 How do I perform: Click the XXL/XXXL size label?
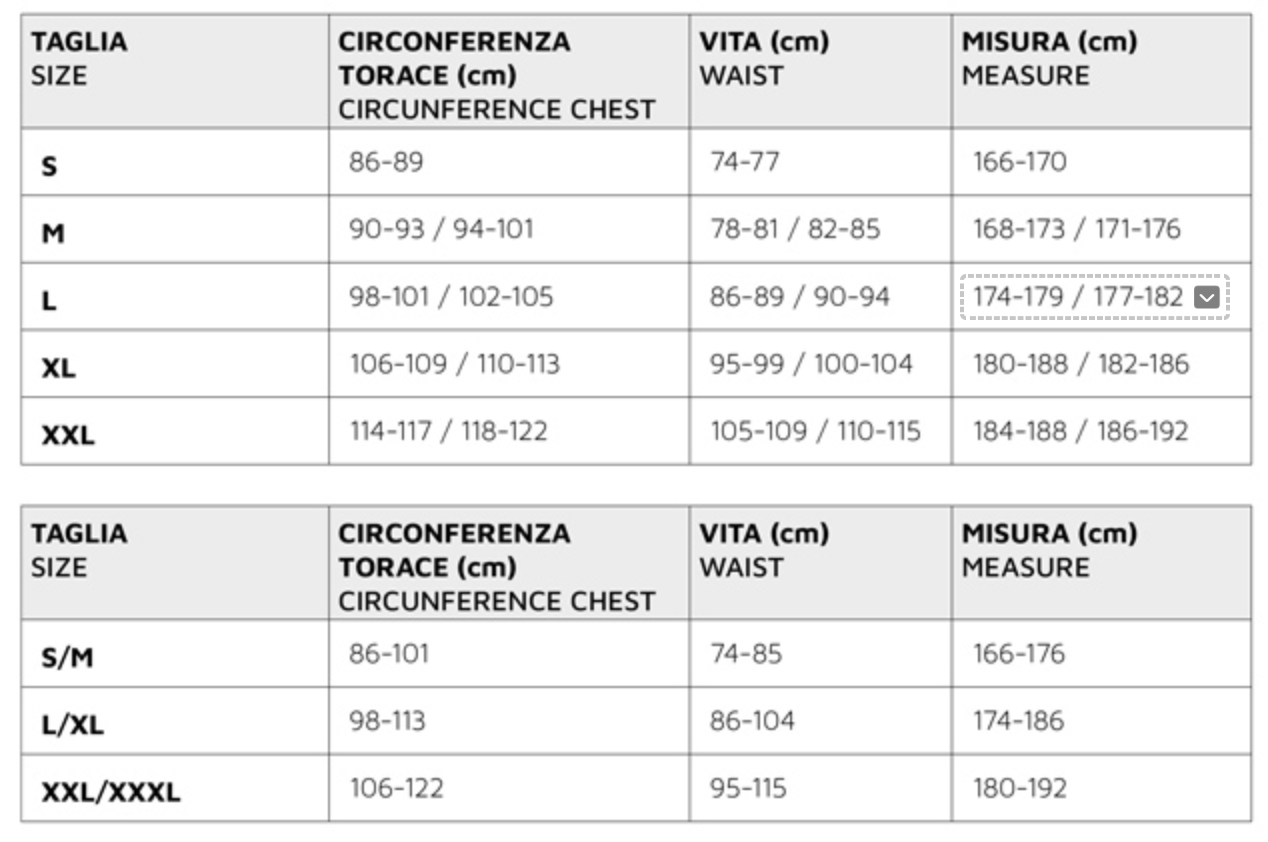coord(111,792)
